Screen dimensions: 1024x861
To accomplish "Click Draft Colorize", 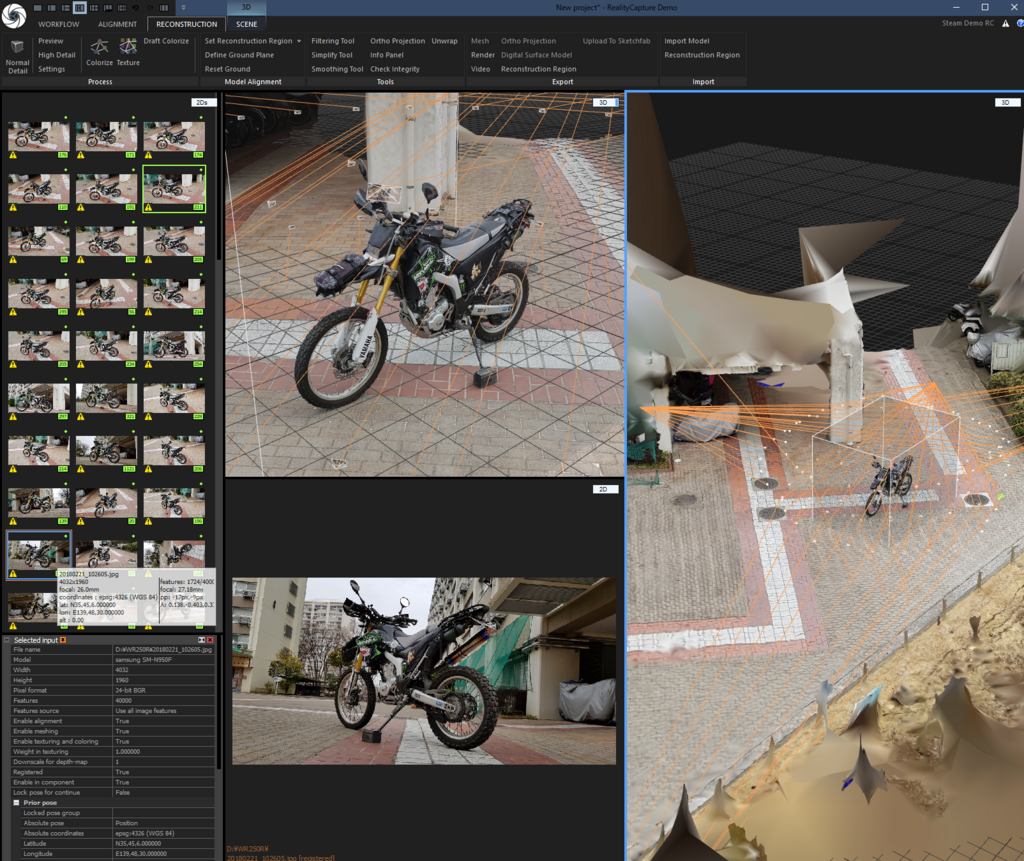I will 167,41.
